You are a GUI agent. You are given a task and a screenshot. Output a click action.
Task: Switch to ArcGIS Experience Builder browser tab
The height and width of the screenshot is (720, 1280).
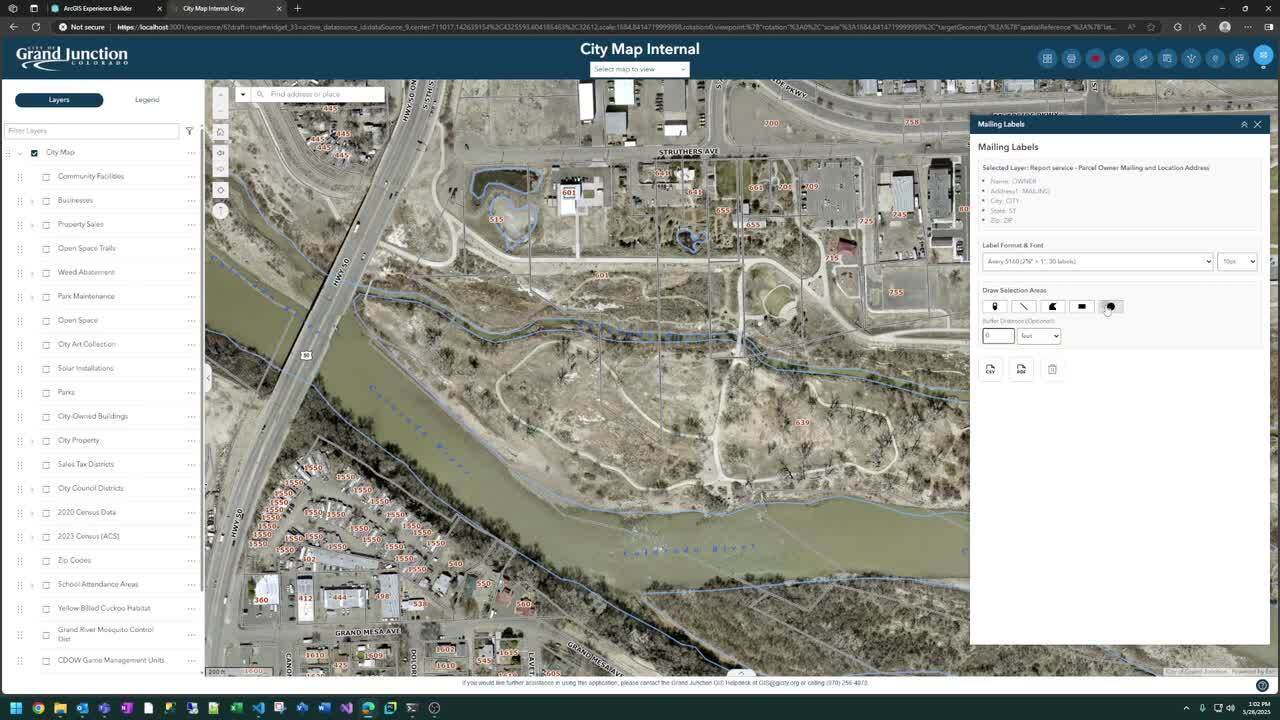pos(98,8)
